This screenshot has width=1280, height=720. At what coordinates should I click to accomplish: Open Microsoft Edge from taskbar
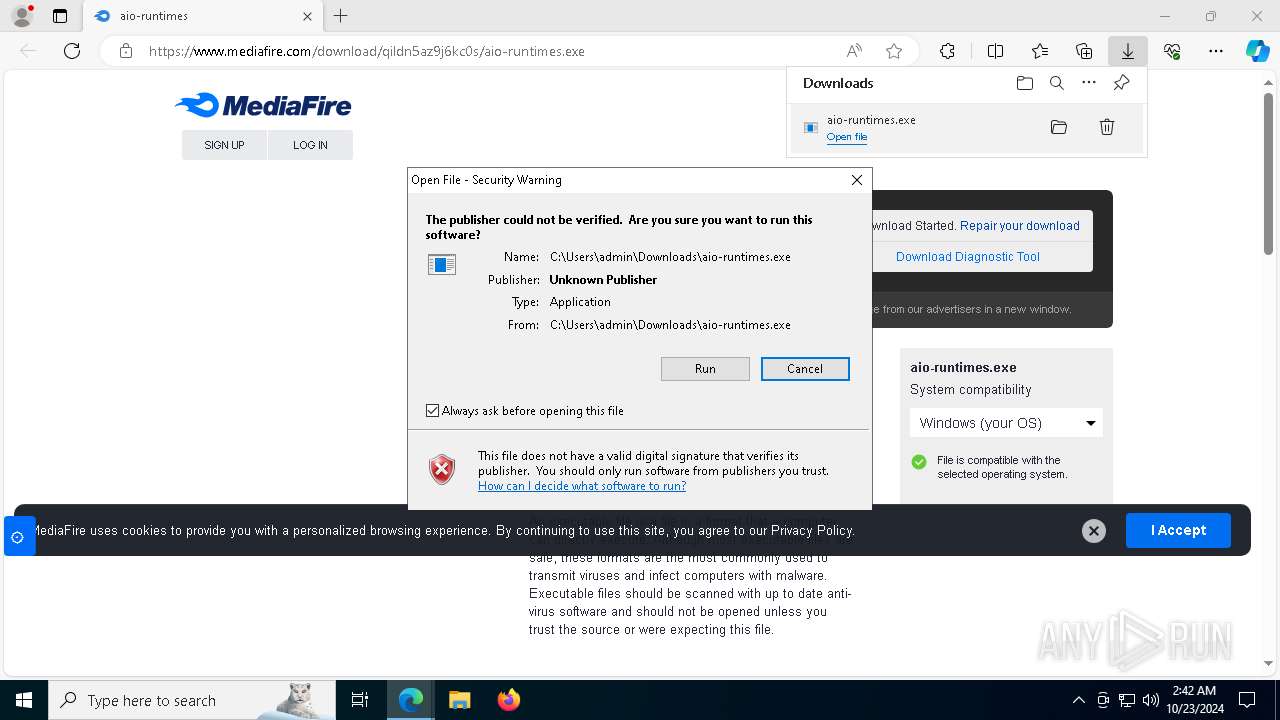(x=411, y=700)
